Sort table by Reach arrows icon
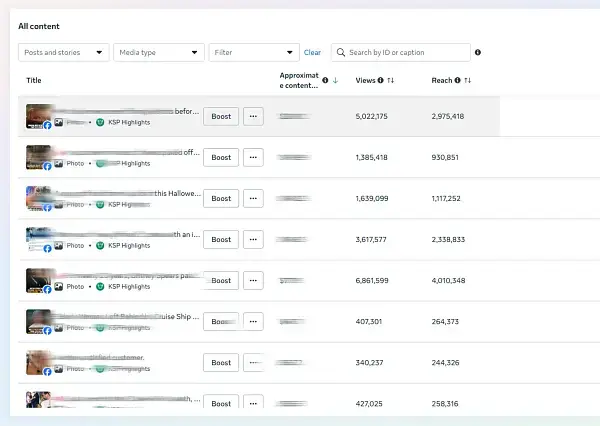The image size is (600, 426). (467, 80)
